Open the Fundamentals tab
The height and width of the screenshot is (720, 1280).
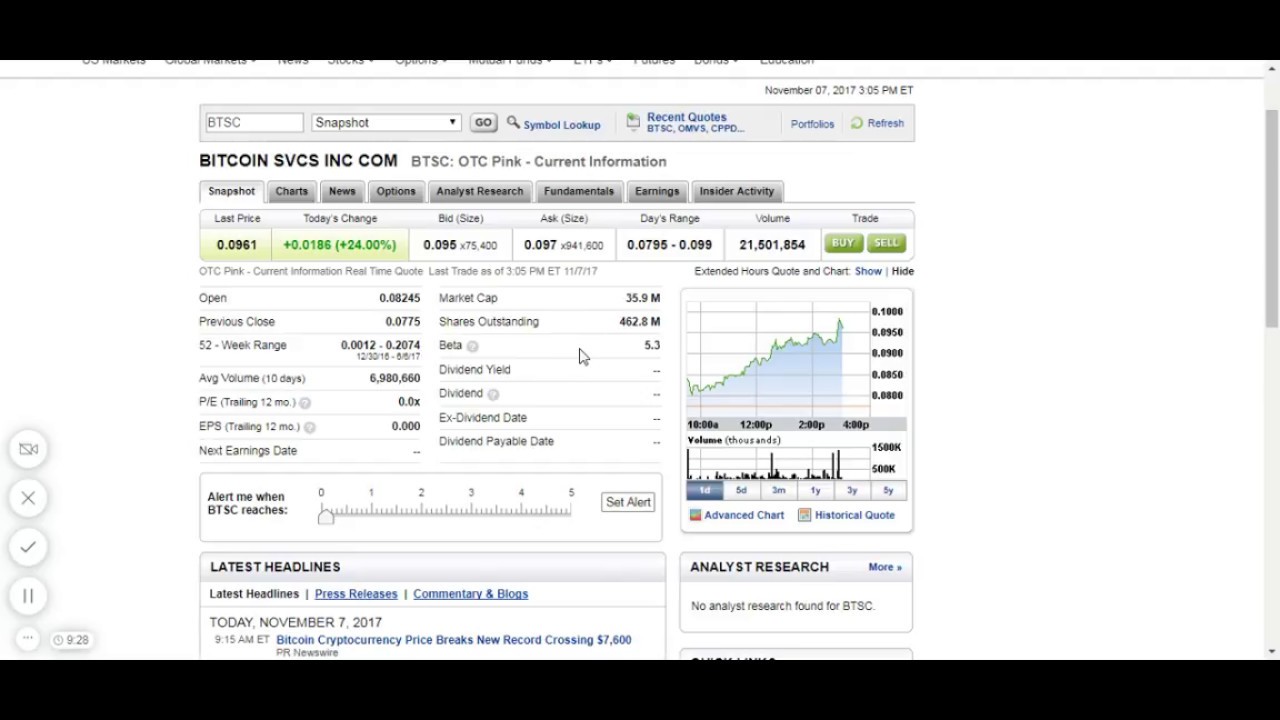point(579,191)
